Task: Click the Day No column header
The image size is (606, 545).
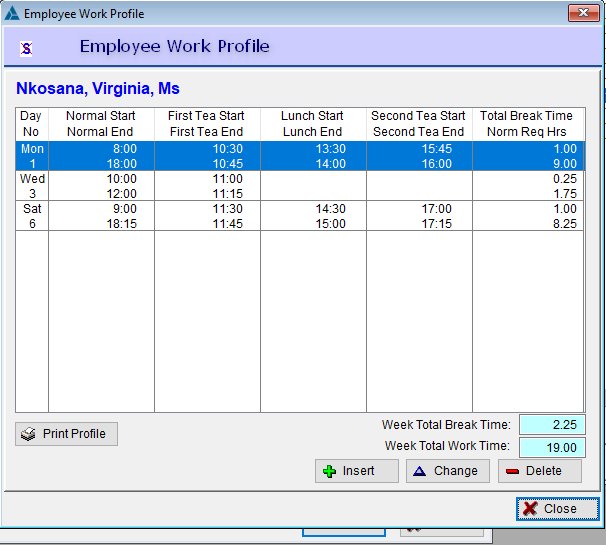Action: [31, 123]
